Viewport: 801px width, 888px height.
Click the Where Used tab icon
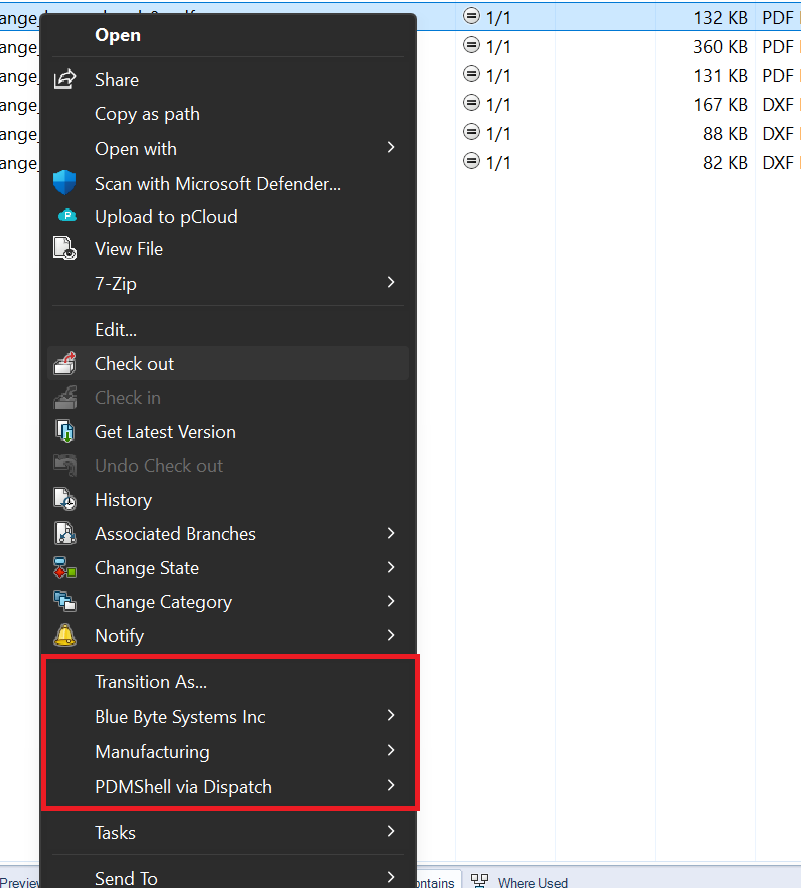[x=479, y=881]
